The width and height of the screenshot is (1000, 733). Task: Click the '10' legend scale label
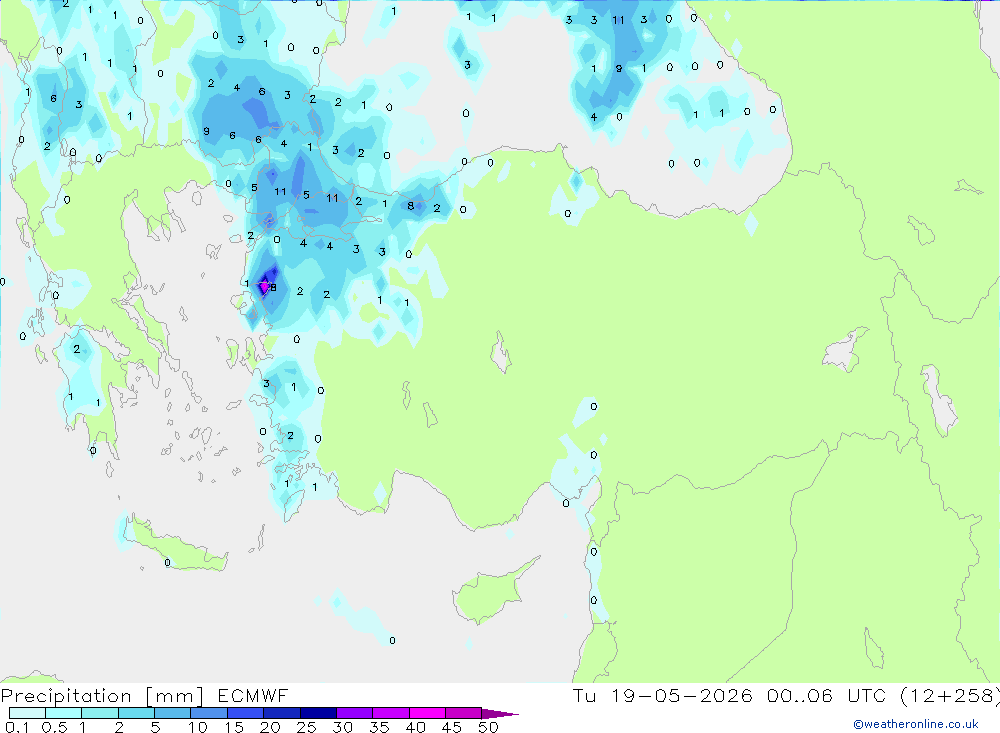(198, 727)
